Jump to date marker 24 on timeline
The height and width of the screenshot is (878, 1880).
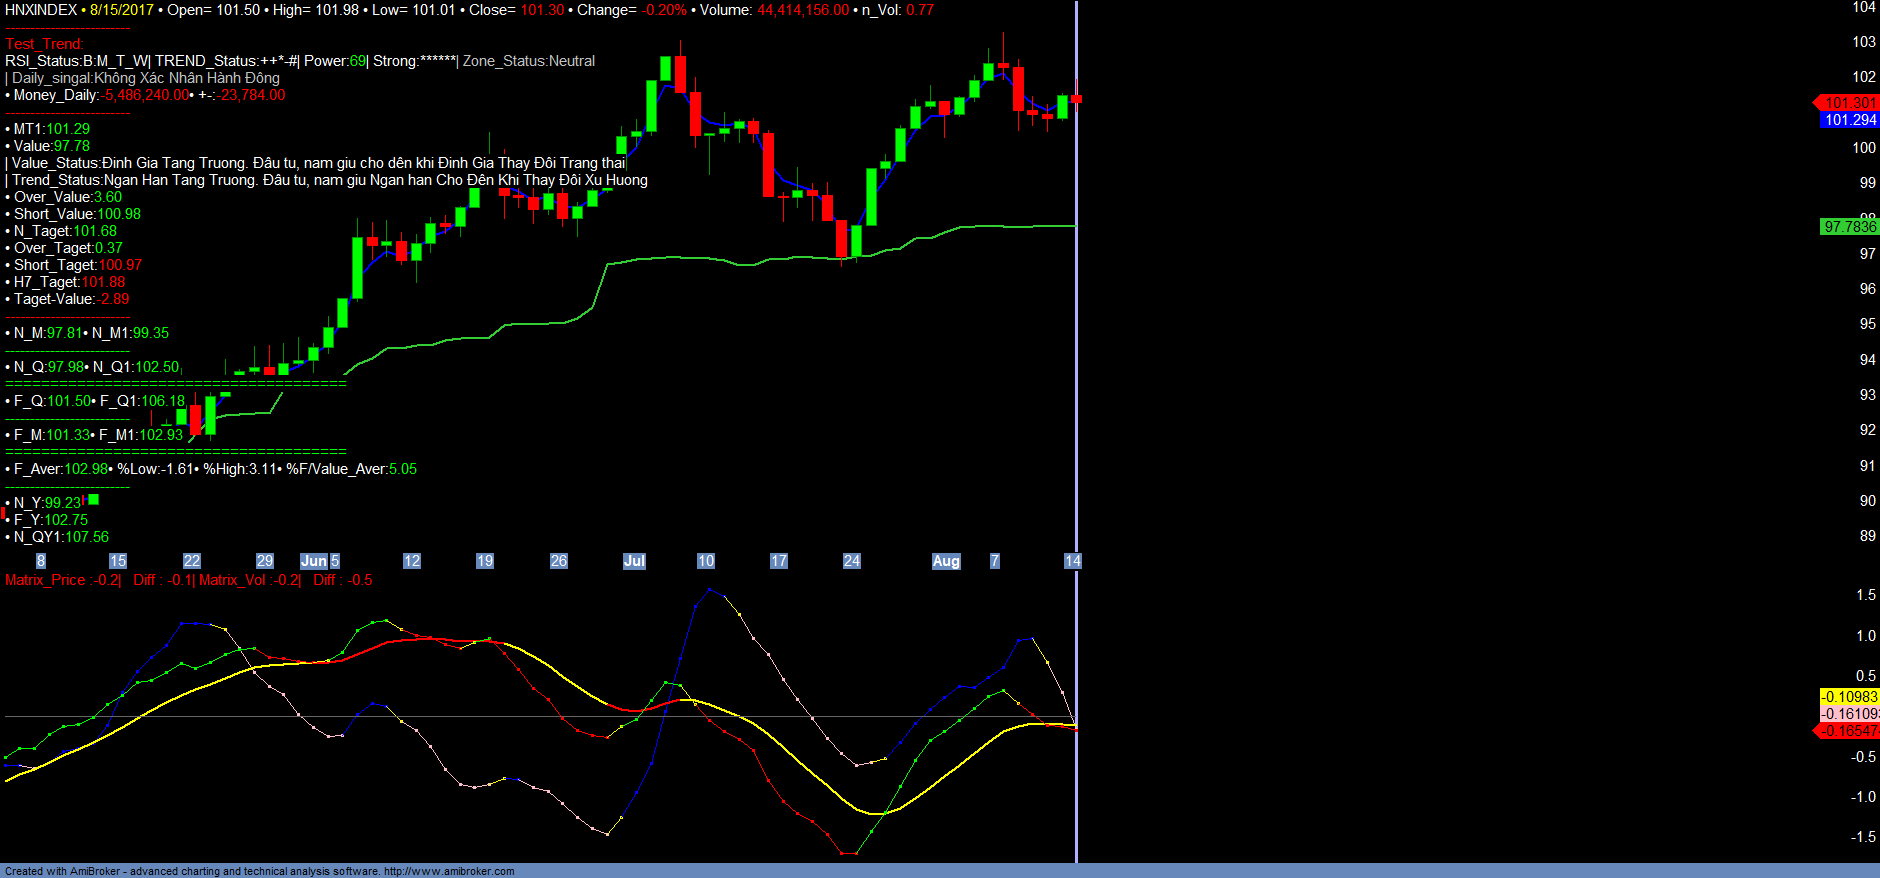pos(852,561)
